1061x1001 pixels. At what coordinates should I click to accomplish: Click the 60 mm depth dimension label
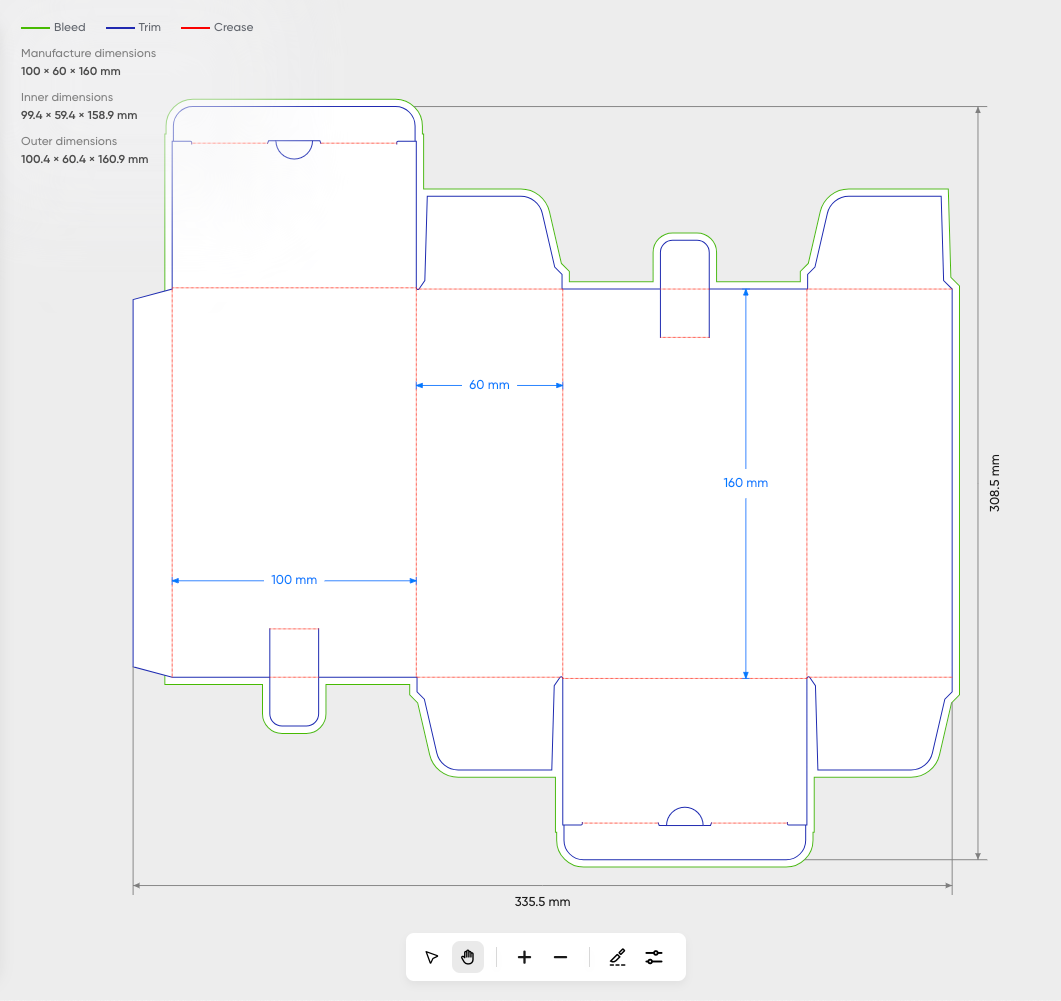pyautogui.click(x=489, y=385)
